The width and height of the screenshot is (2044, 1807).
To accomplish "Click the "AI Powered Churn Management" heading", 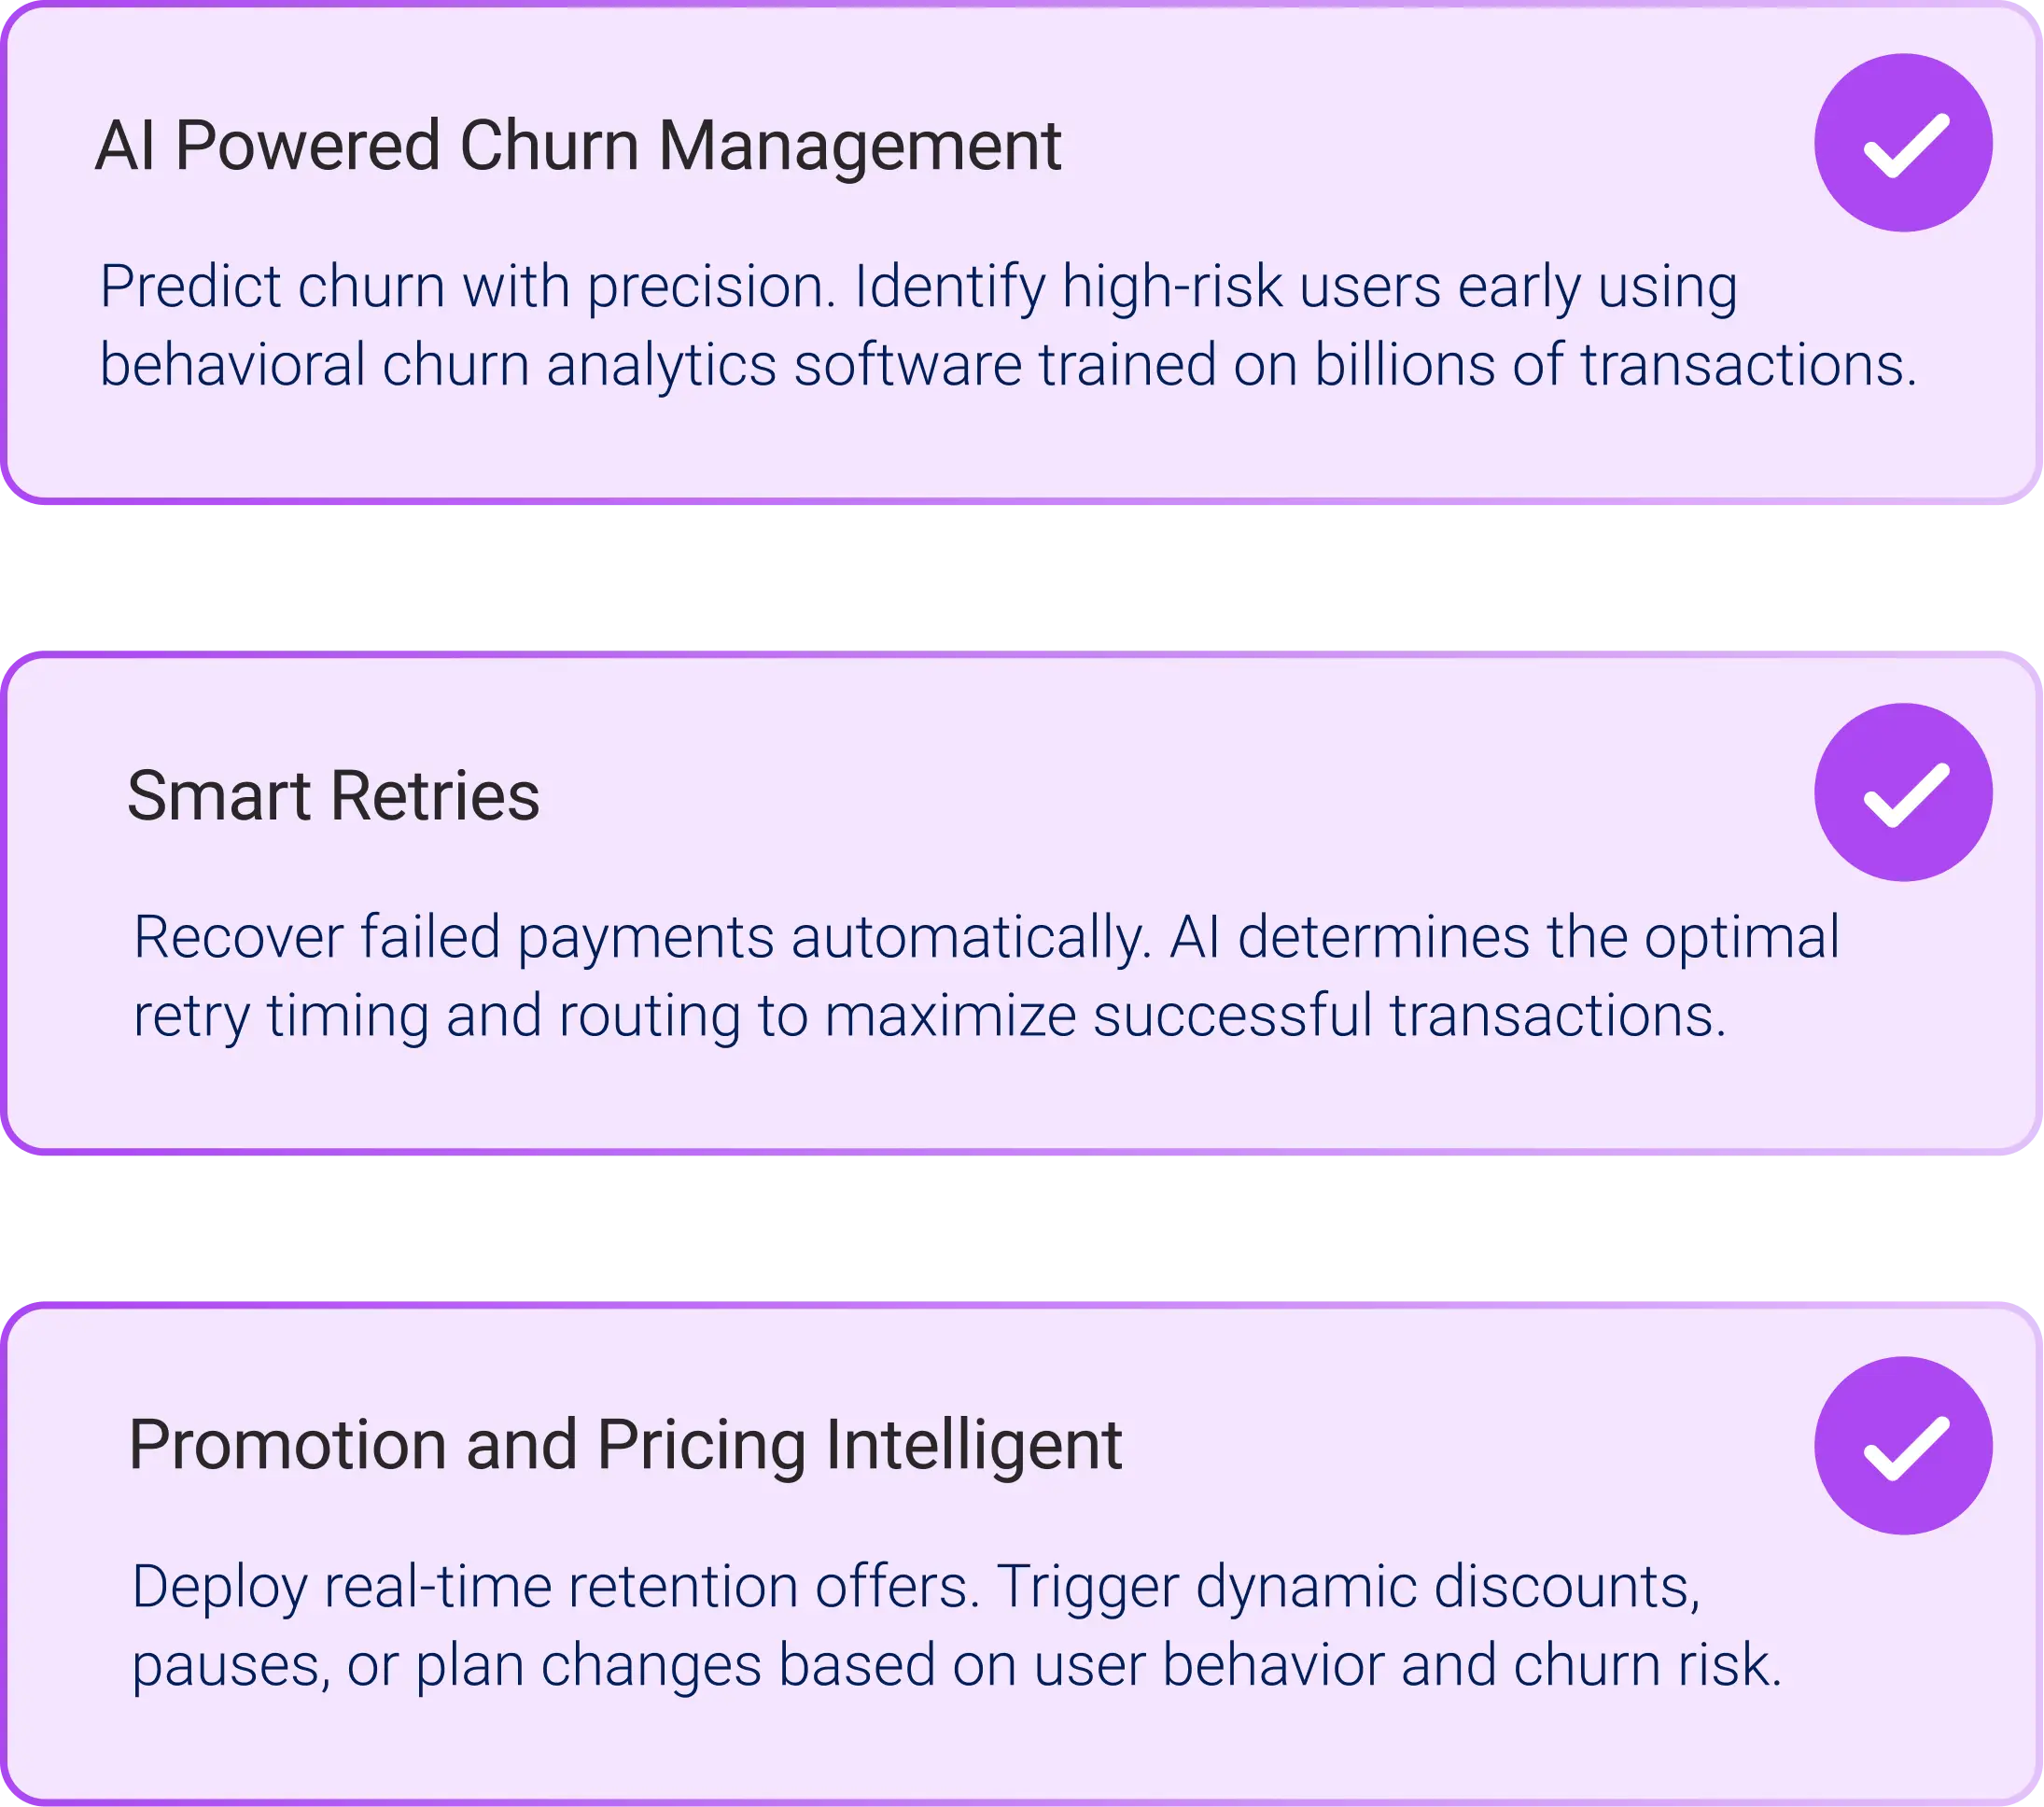I will pos(578,146).
